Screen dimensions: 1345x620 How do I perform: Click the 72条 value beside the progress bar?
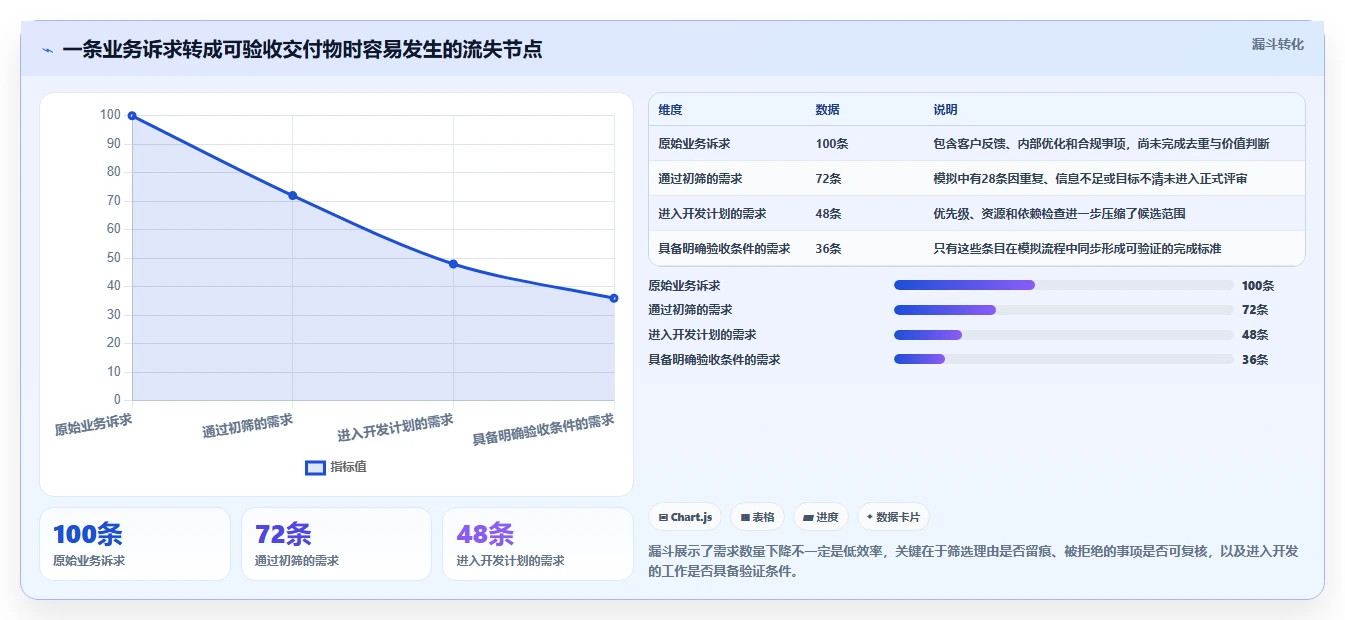pyautogui.click(x=1255, y=310)
